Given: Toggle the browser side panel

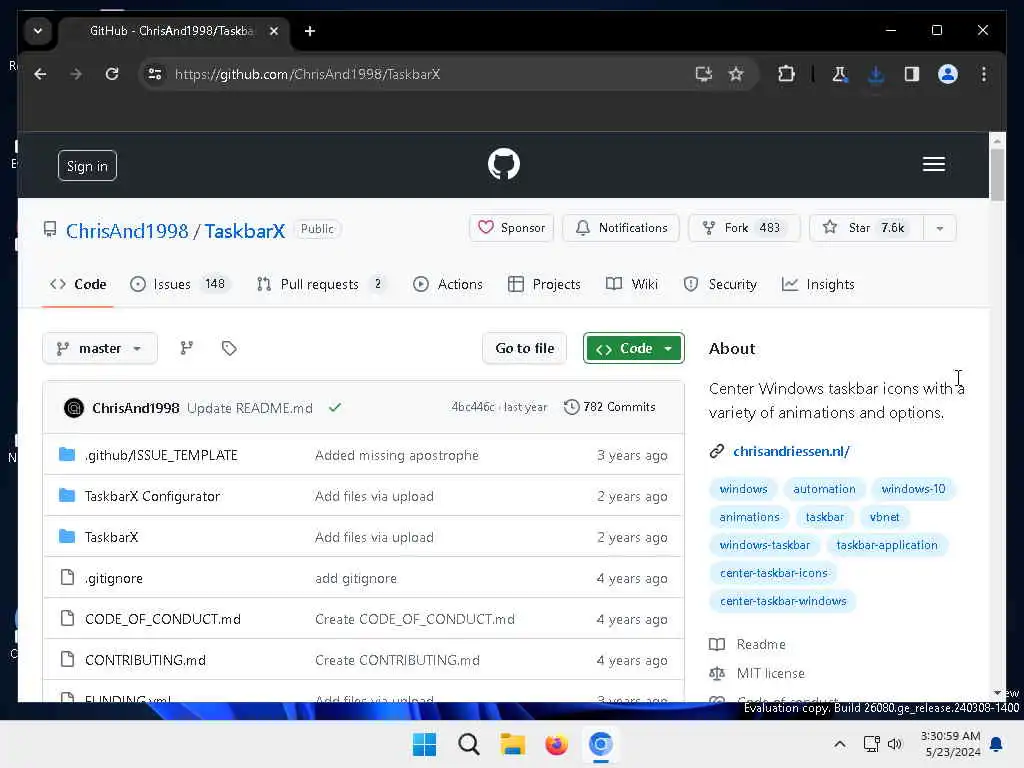Looking at the screenshot, I should coord(912,74).
